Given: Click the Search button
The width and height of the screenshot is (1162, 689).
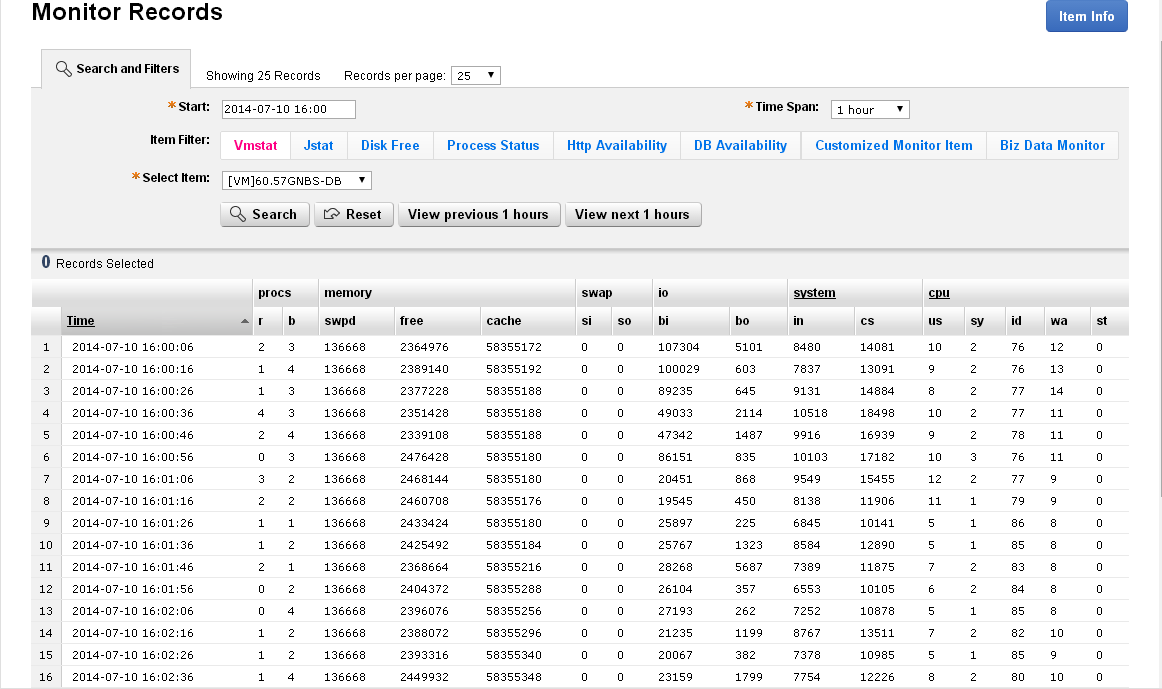Looking at the screenshot, I should pos(265,214).
